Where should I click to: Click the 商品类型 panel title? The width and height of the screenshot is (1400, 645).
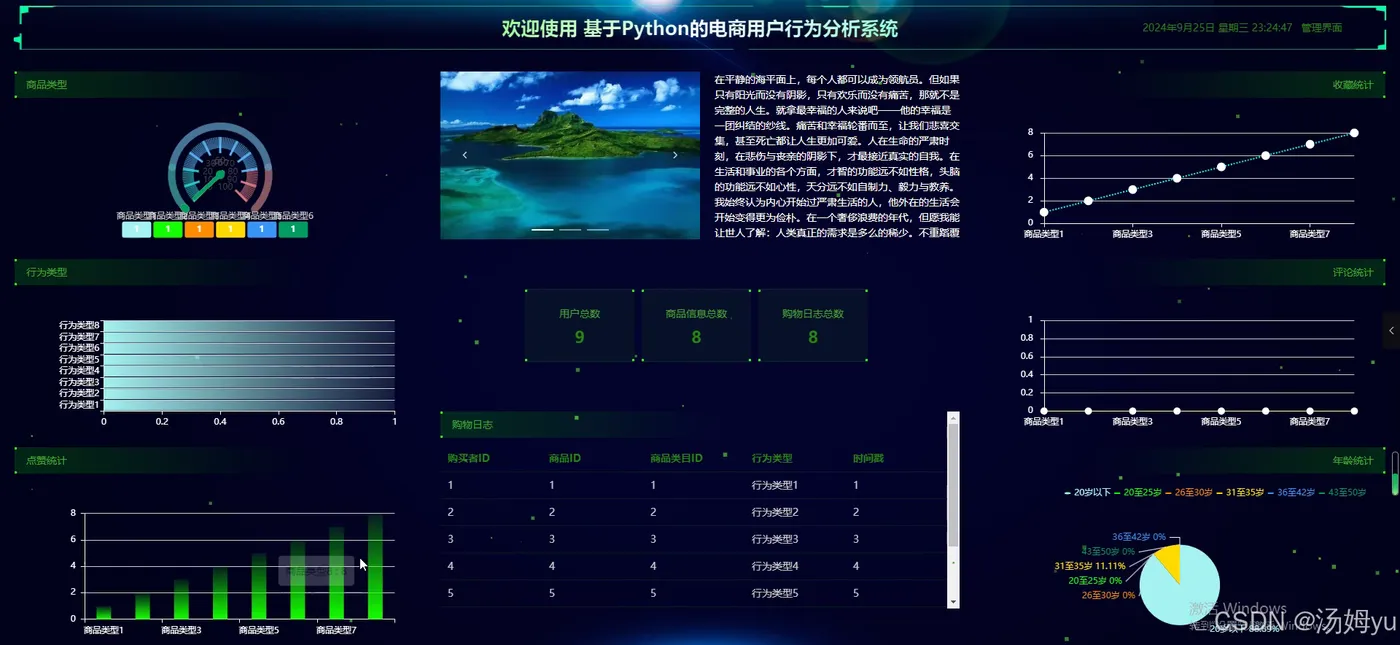(x=46, y=85)
